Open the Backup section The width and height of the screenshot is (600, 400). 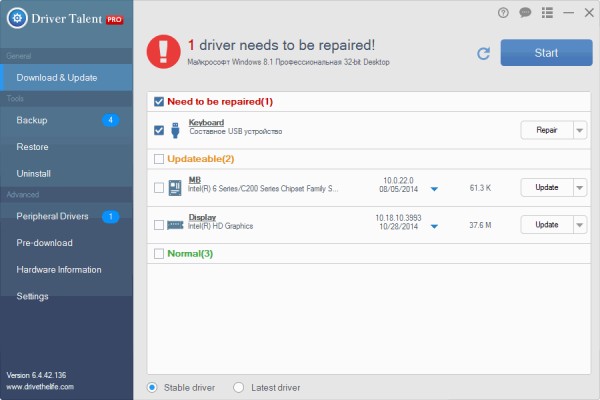tap(67, 120)
